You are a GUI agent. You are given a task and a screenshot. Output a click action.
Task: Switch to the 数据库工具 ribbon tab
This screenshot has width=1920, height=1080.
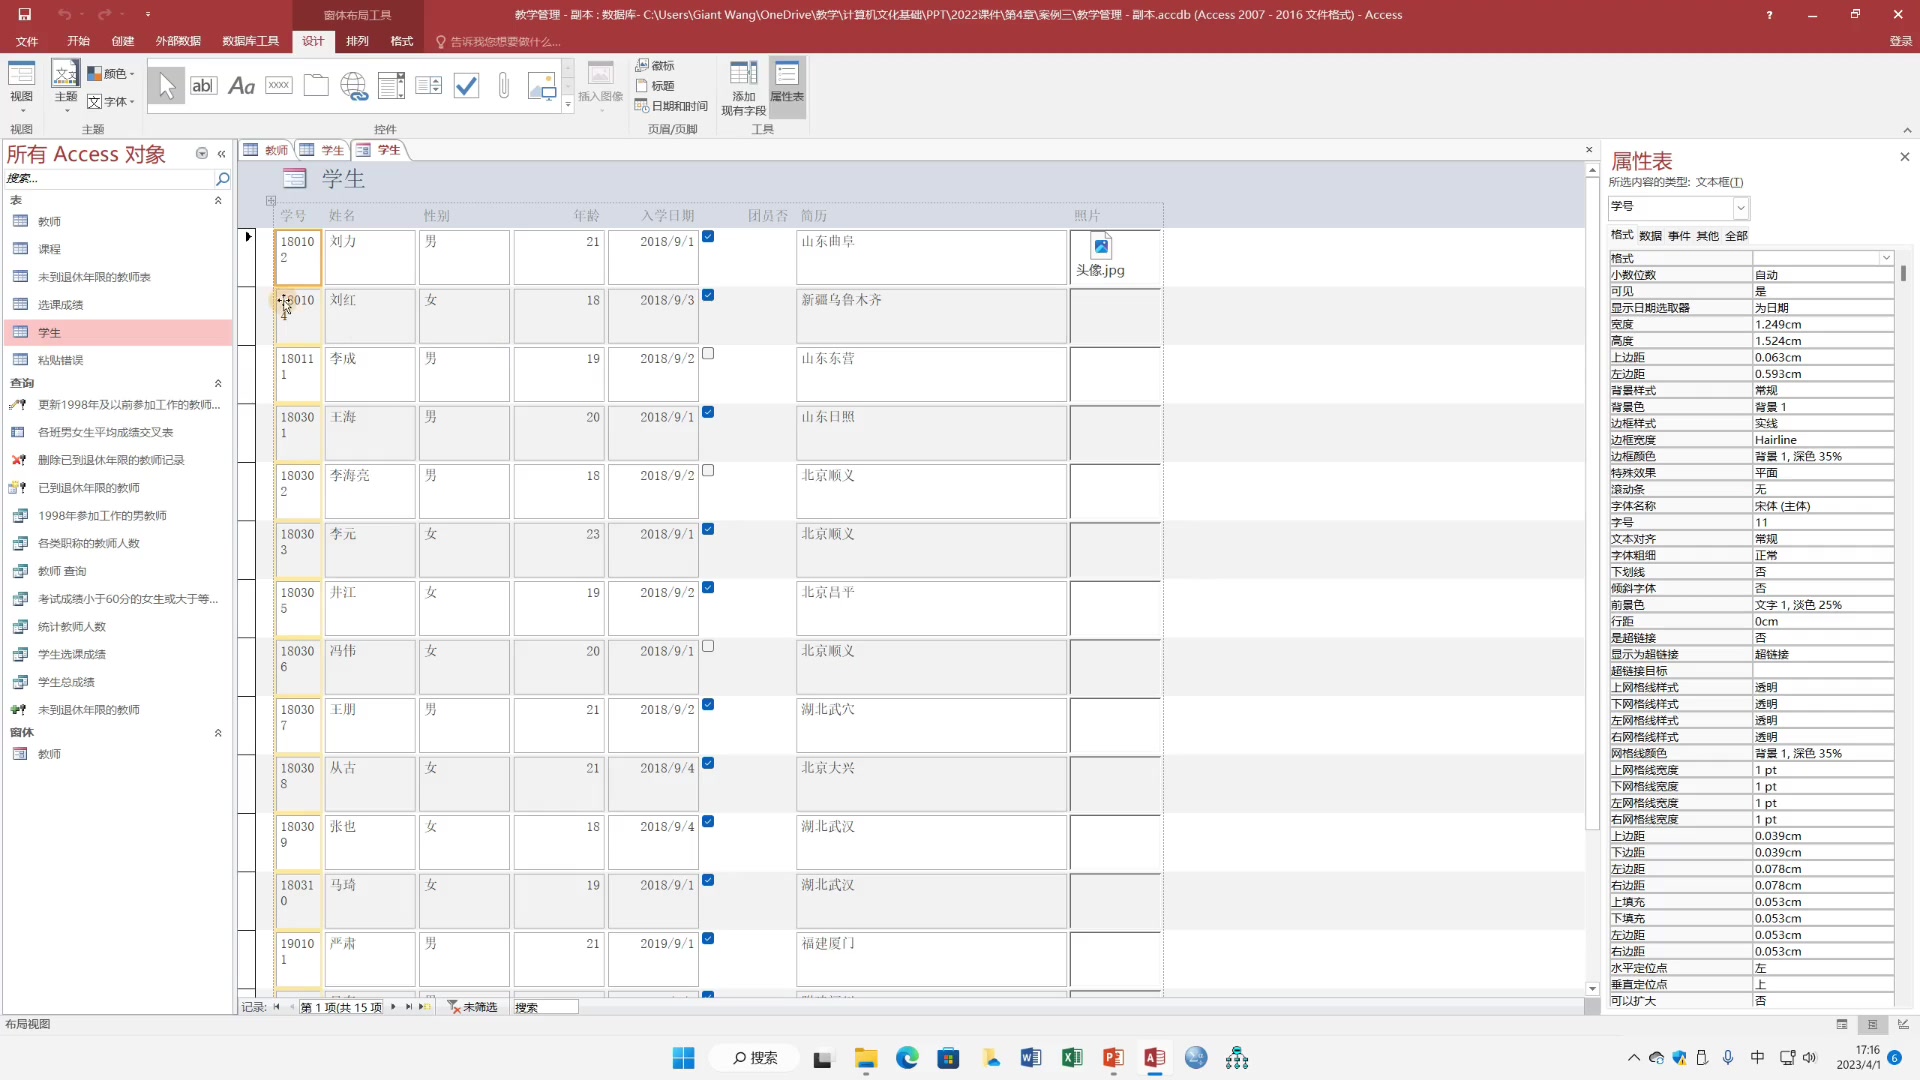(250, 41)
